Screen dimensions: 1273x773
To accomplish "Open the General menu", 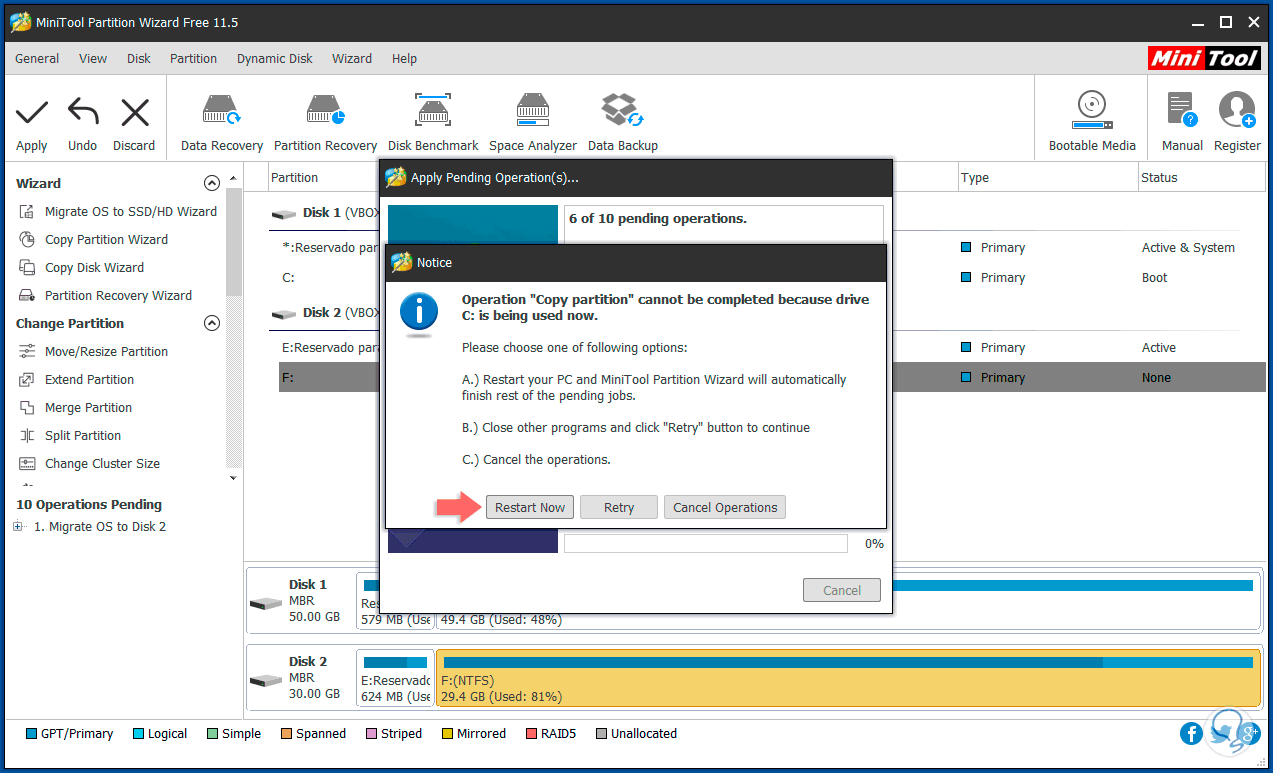I will [37, 58].
